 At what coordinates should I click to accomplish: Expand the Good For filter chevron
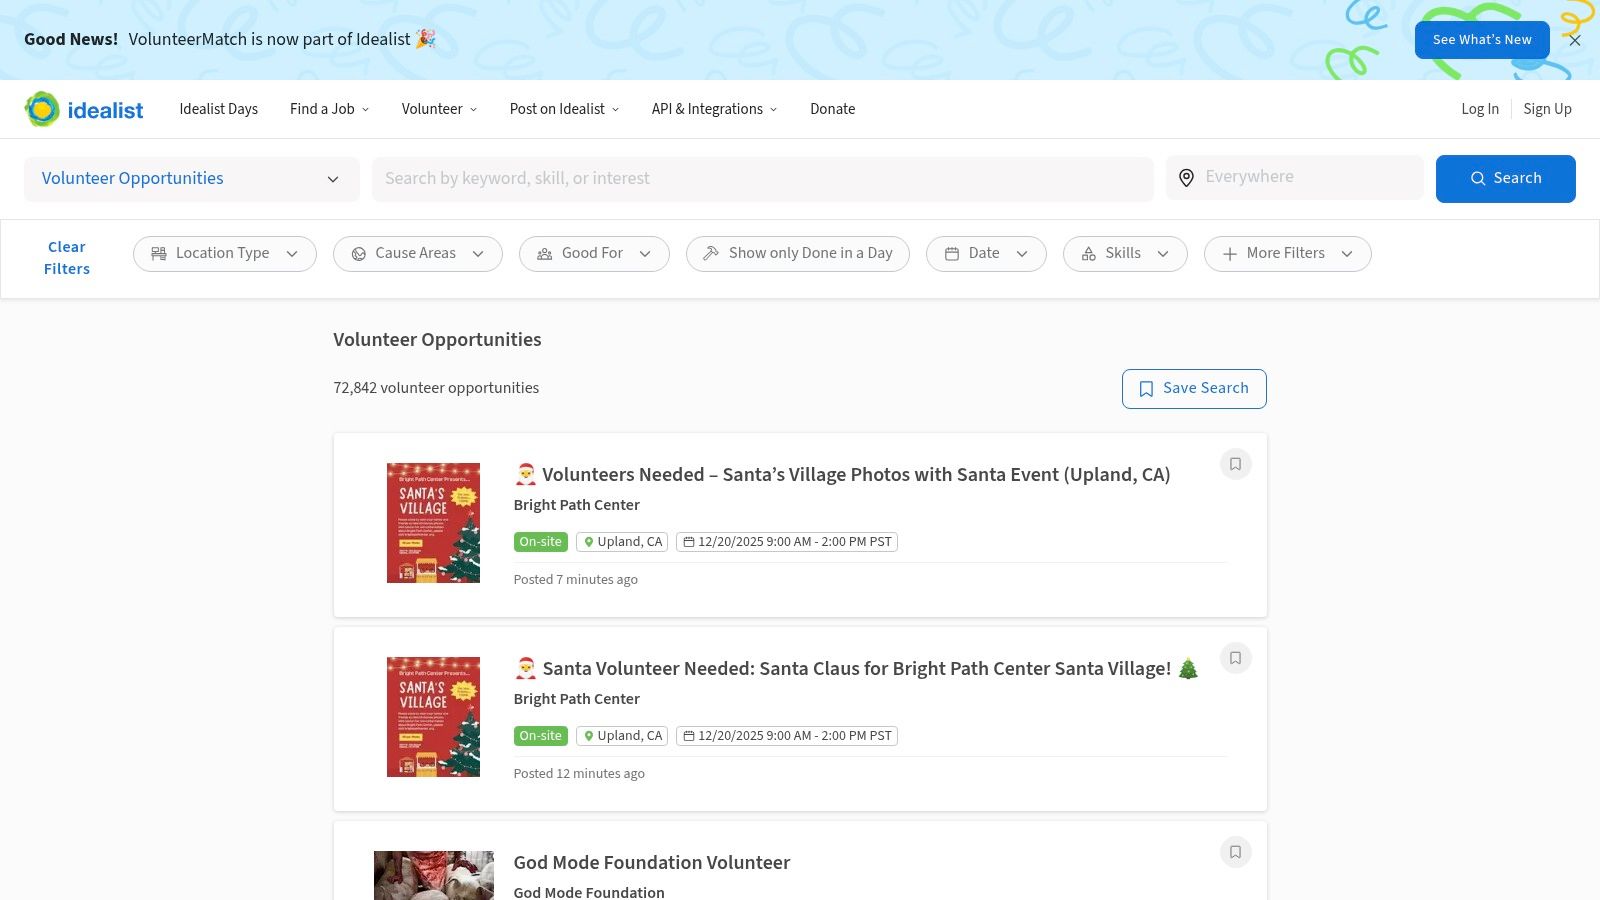pos(645,254)
